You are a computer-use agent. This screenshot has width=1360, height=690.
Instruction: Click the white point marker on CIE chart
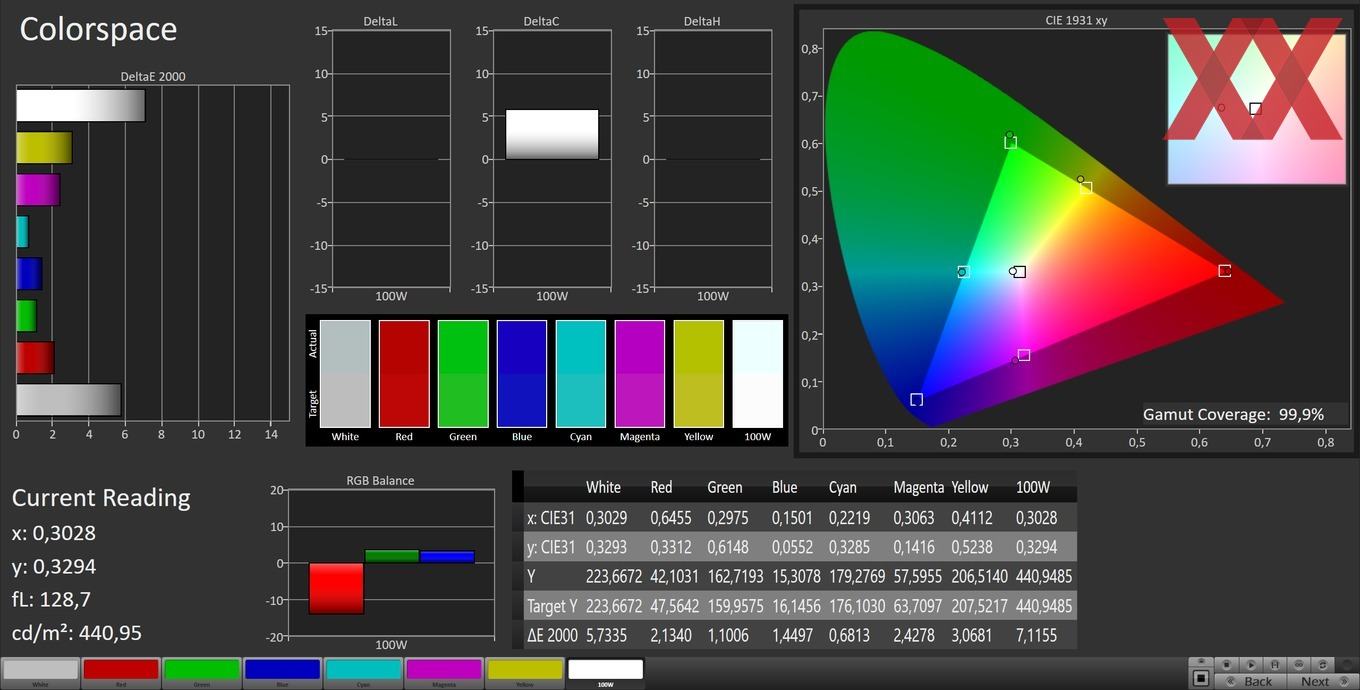tap(1019, 272)
